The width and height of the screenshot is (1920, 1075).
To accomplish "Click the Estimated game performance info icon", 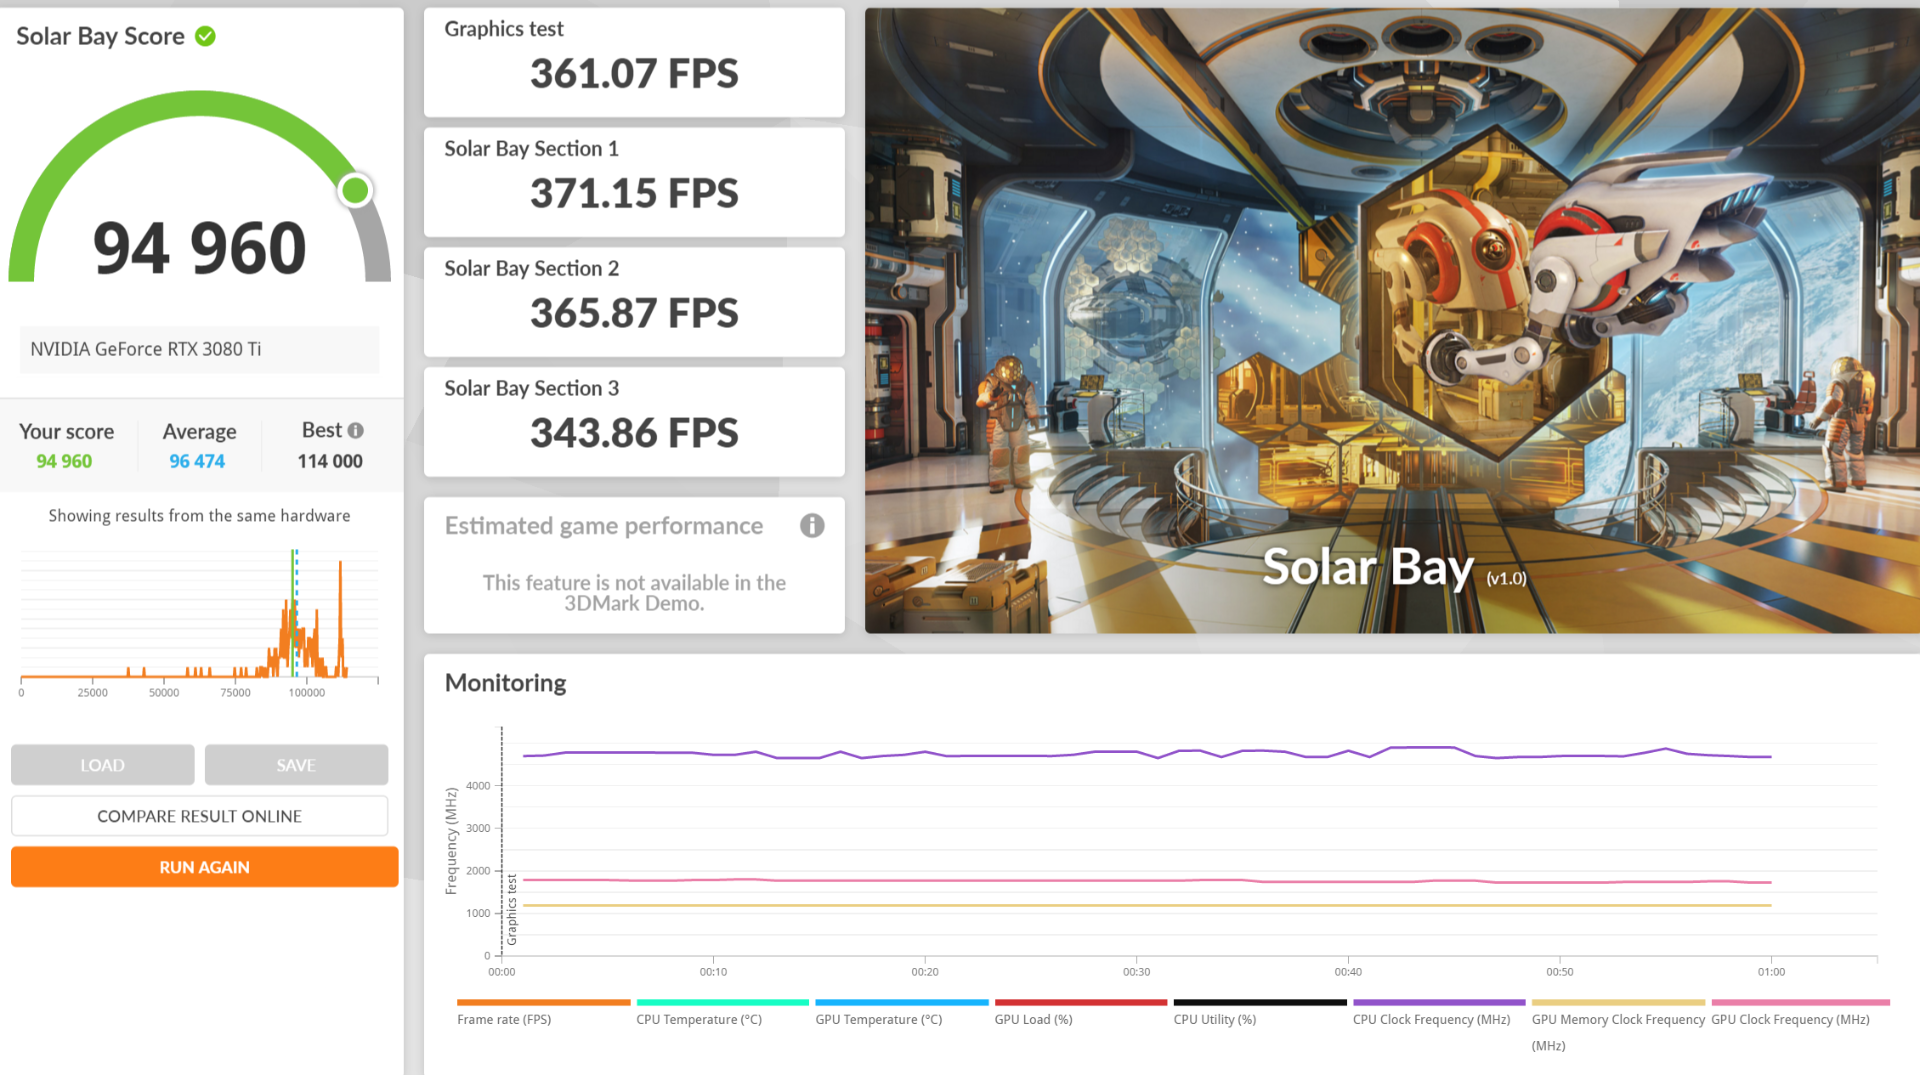I will tap(812, 525).
